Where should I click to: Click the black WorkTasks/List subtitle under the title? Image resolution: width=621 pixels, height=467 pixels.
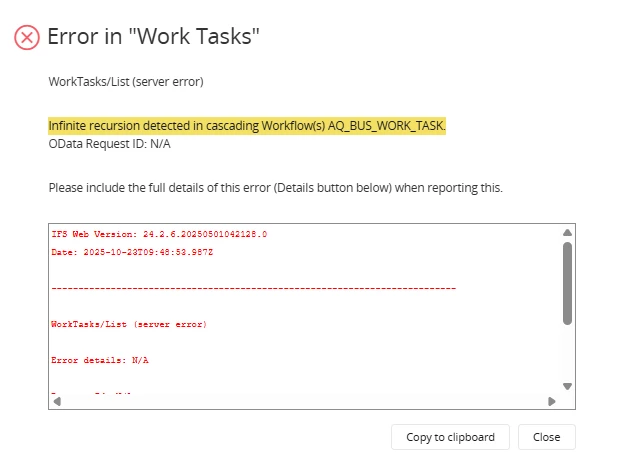coord(126,81)
